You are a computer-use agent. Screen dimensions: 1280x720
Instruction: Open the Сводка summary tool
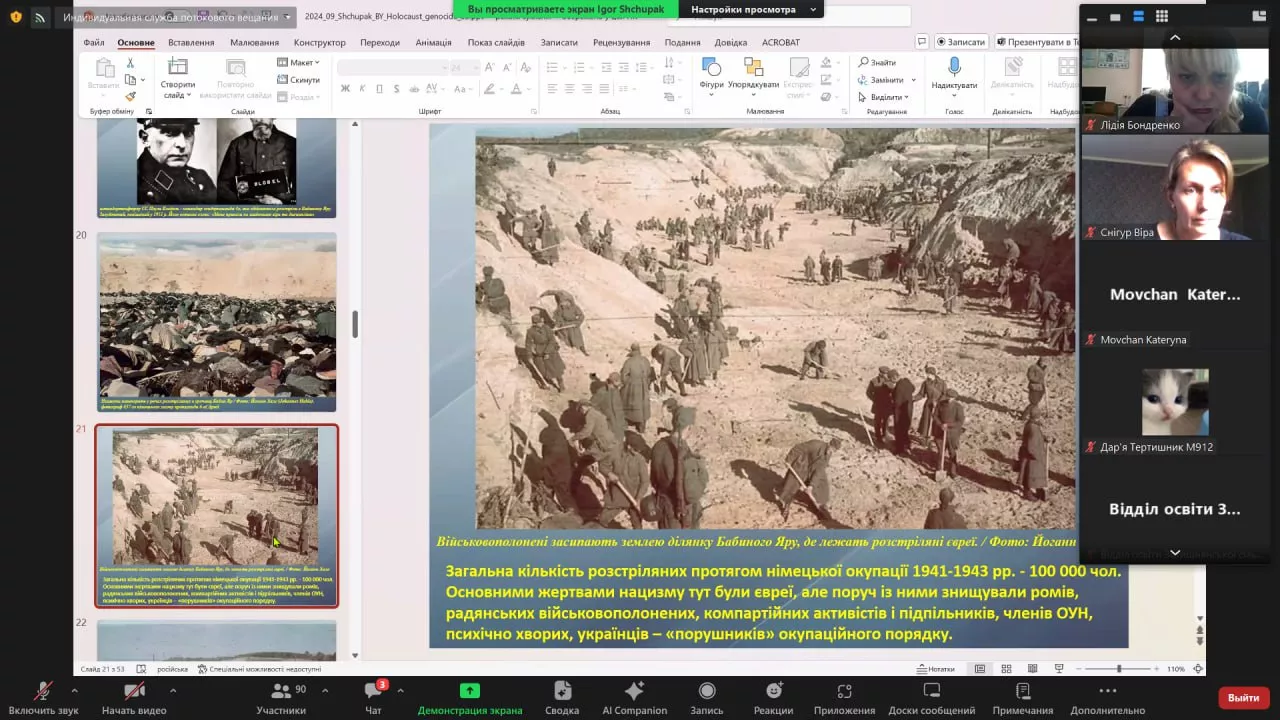562,698
